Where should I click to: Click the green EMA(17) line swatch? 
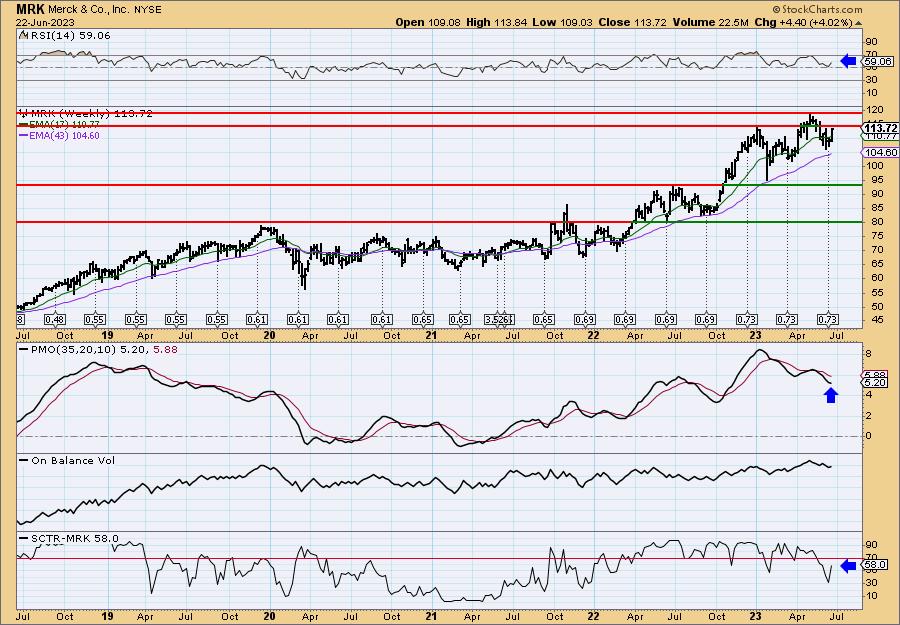point(23,124)
